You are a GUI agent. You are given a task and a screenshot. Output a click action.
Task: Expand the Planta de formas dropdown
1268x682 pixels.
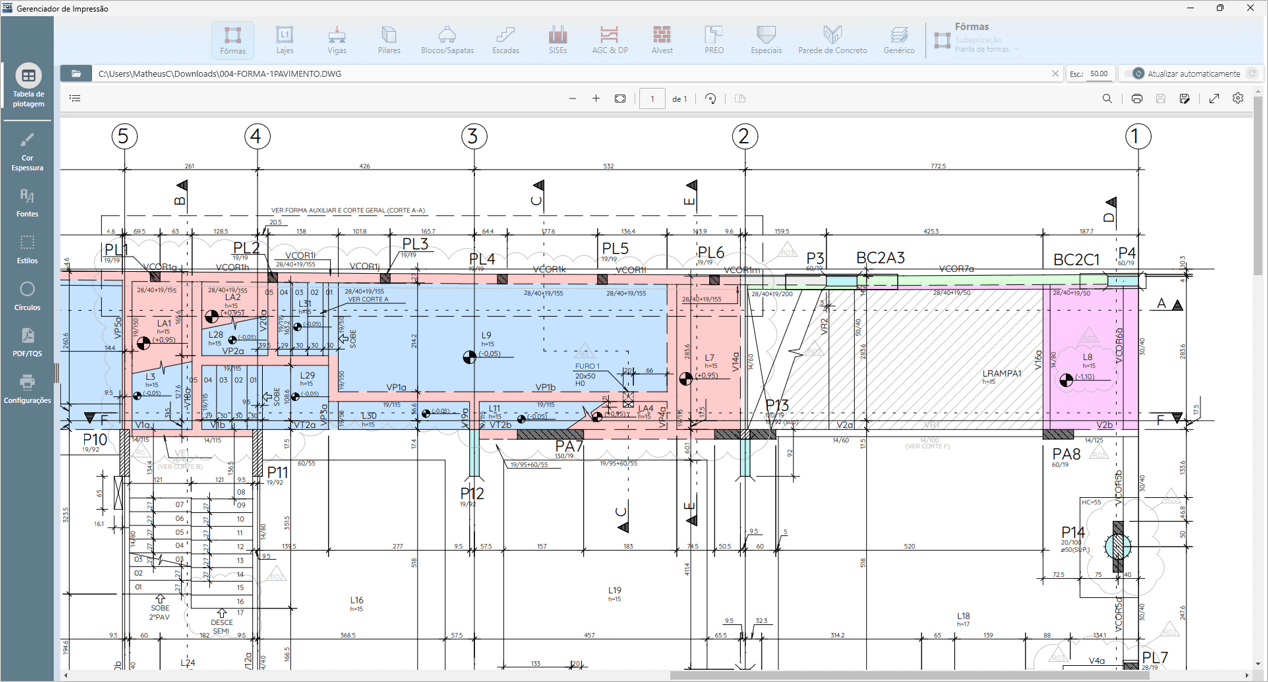coord(1017,49)
